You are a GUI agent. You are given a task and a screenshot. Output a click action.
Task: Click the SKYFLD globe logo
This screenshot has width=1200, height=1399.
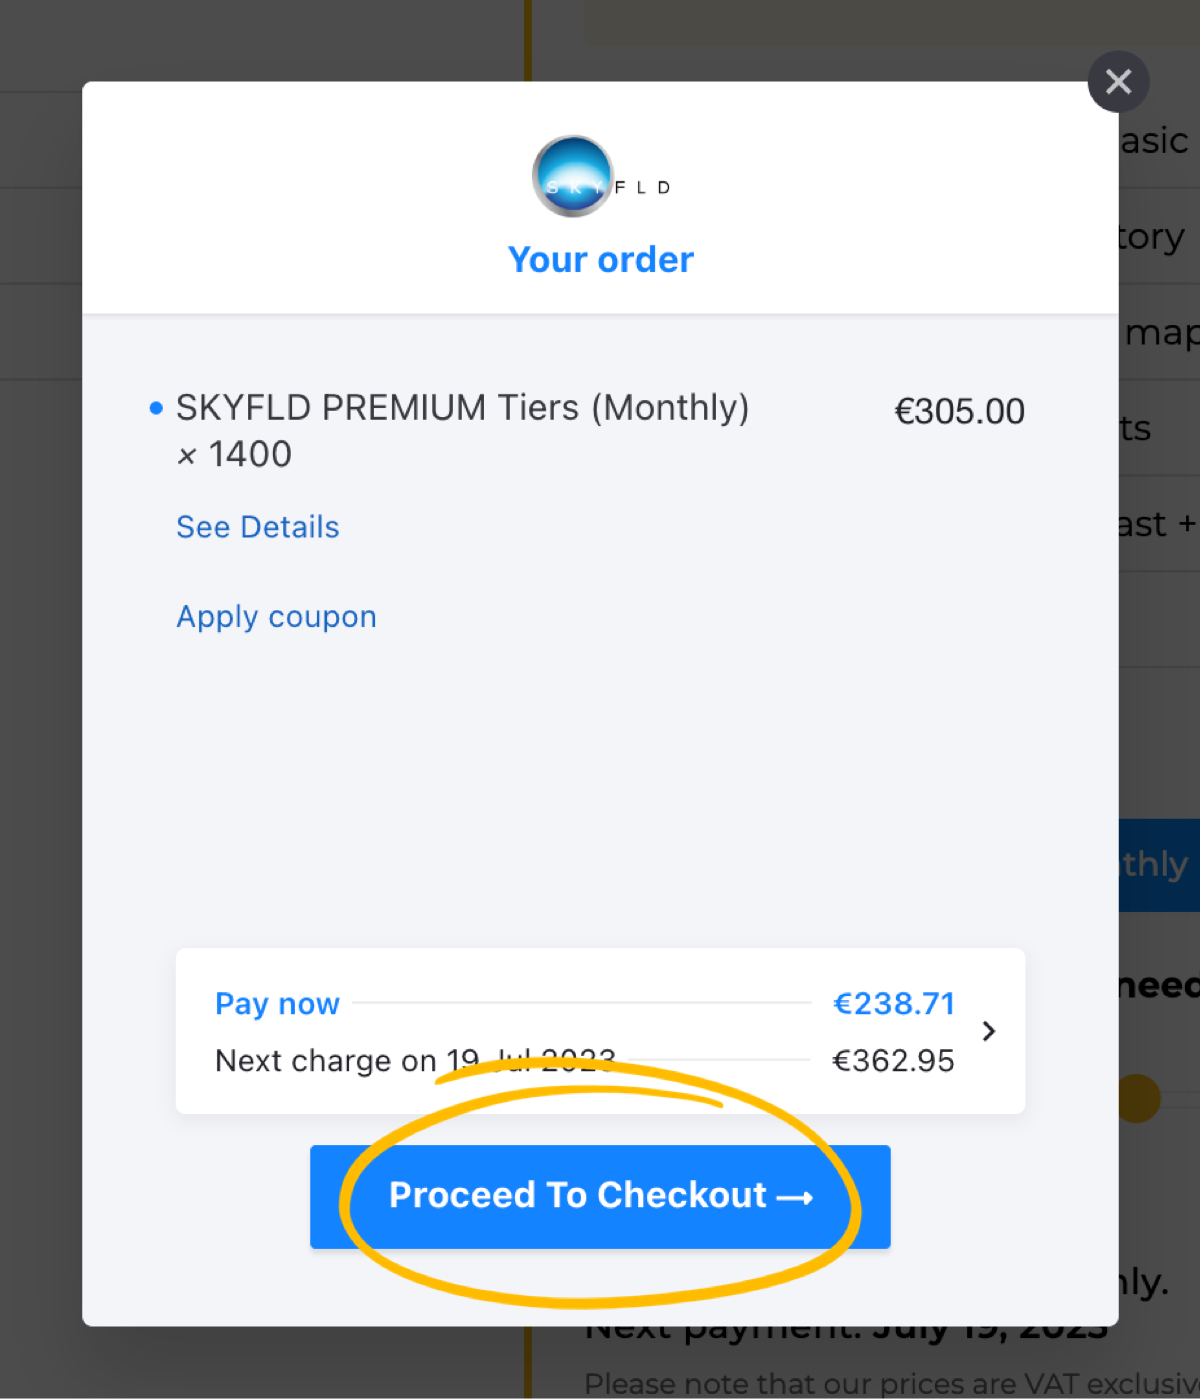pos(573,176)
